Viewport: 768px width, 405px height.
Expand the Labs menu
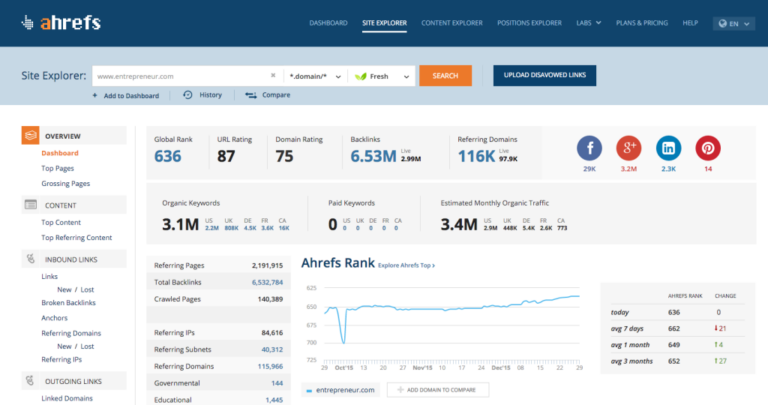pyautogui.click(x=588, y=23)
